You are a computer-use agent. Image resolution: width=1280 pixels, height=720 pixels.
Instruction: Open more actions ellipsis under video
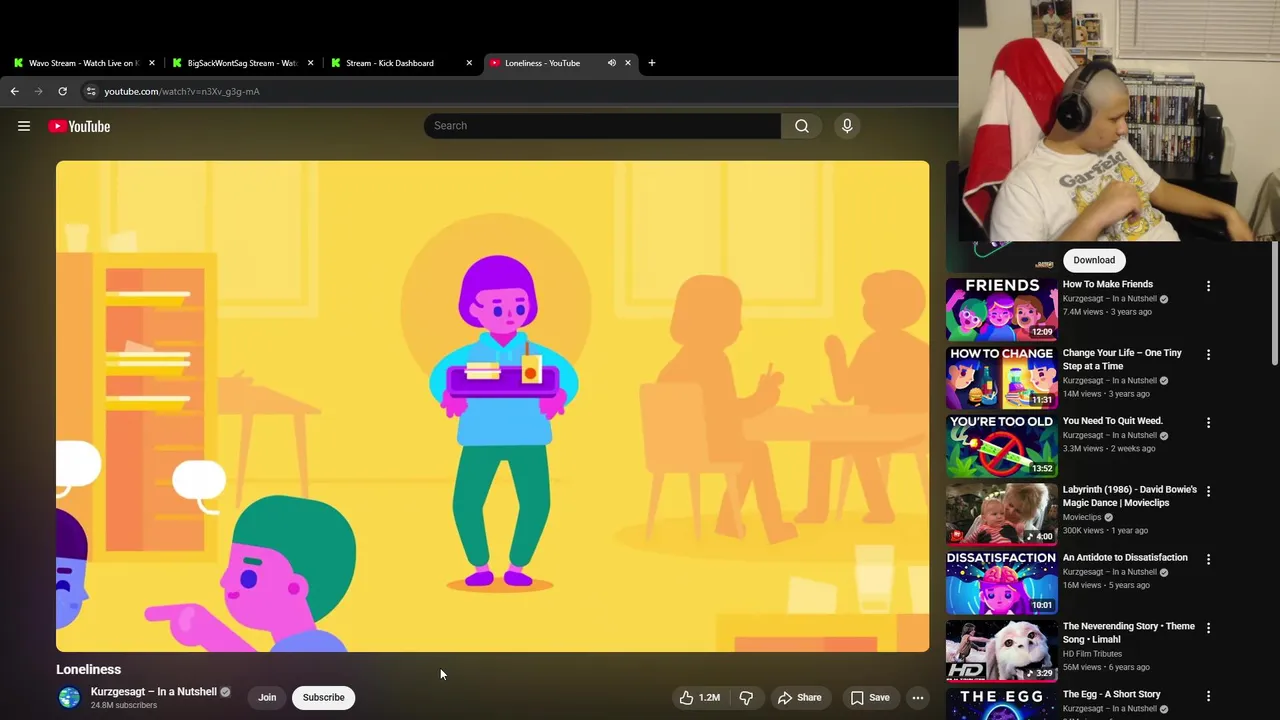click(x=918, y=698)
